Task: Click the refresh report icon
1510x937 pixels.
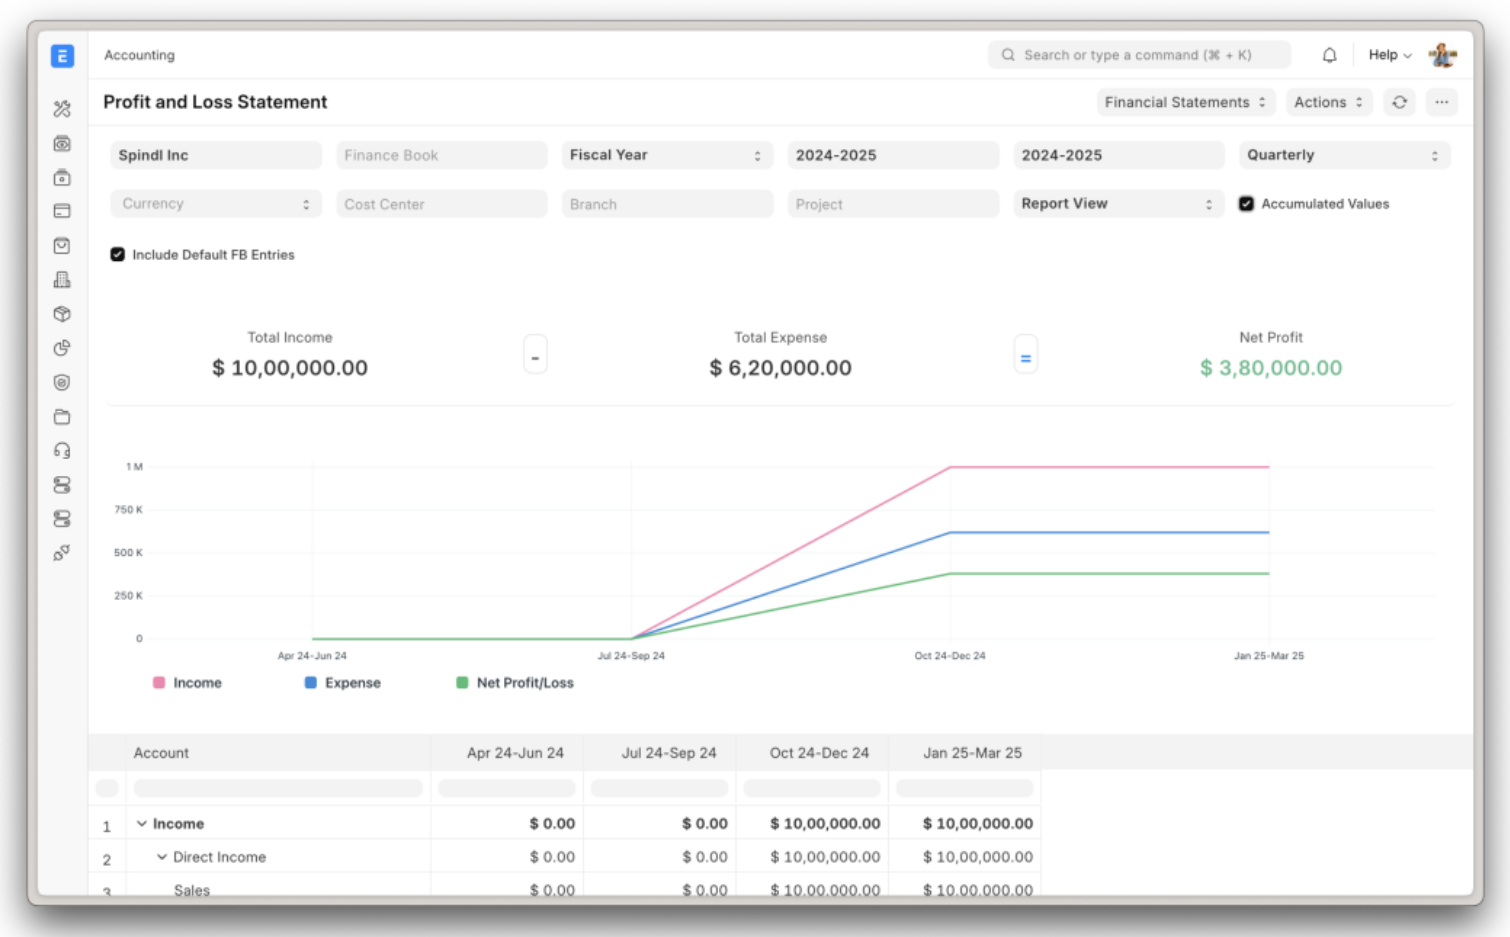Action: tap(1399, 102)
